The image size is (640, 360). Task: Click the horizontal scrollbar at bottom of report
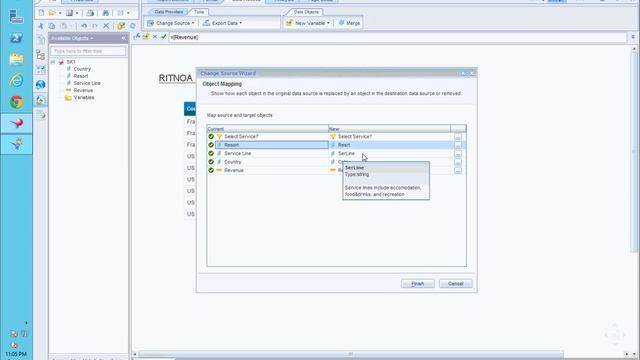(x=351, y=354)
